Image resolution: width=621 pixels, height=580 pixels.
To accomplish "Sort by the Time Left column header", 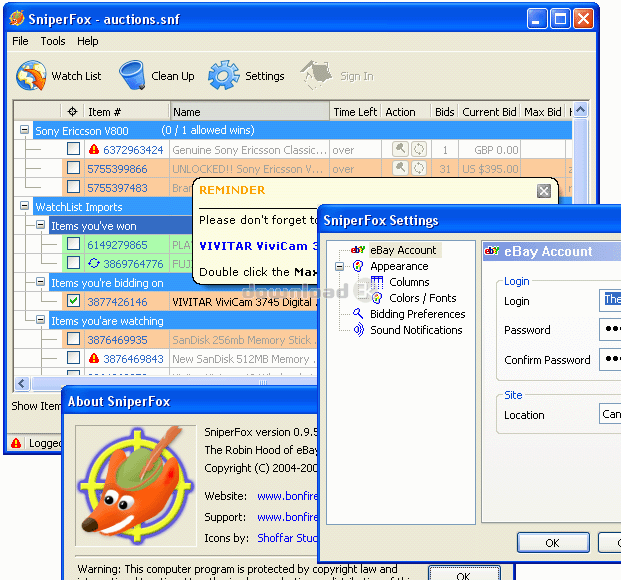I will point(355,112).
